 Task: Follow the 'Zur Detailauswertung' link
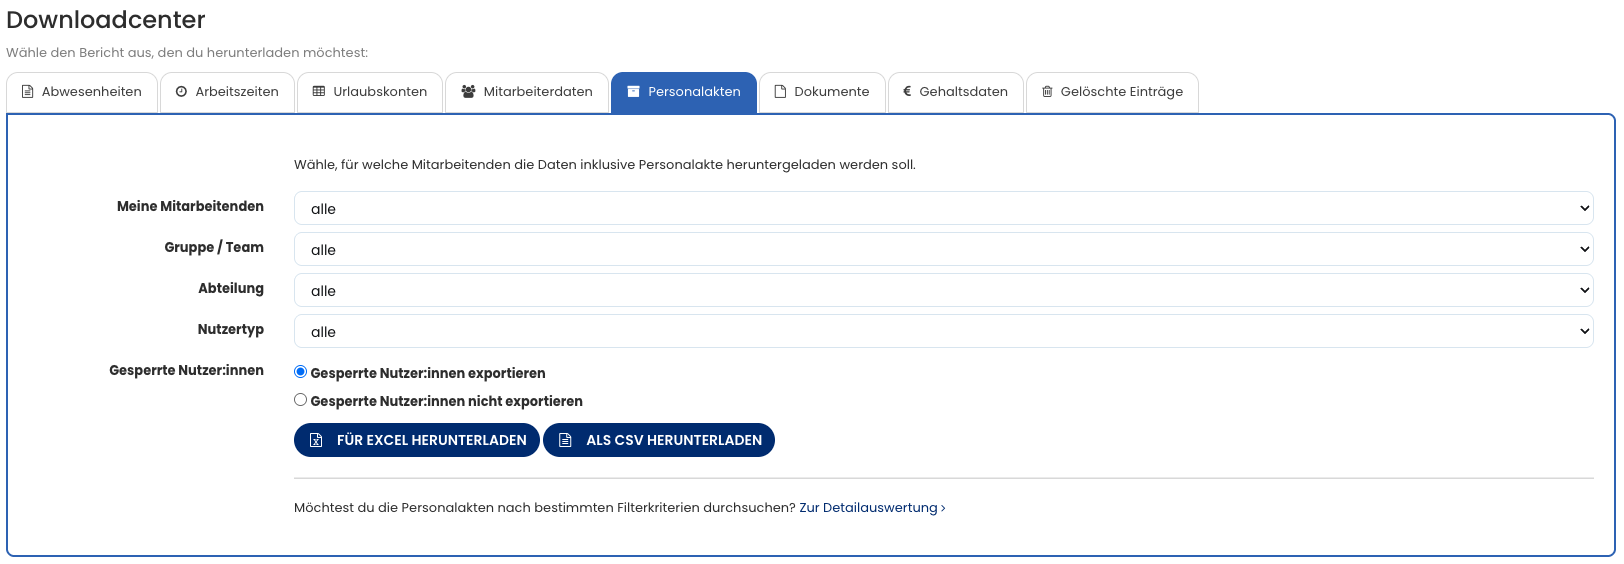[871, 508]
